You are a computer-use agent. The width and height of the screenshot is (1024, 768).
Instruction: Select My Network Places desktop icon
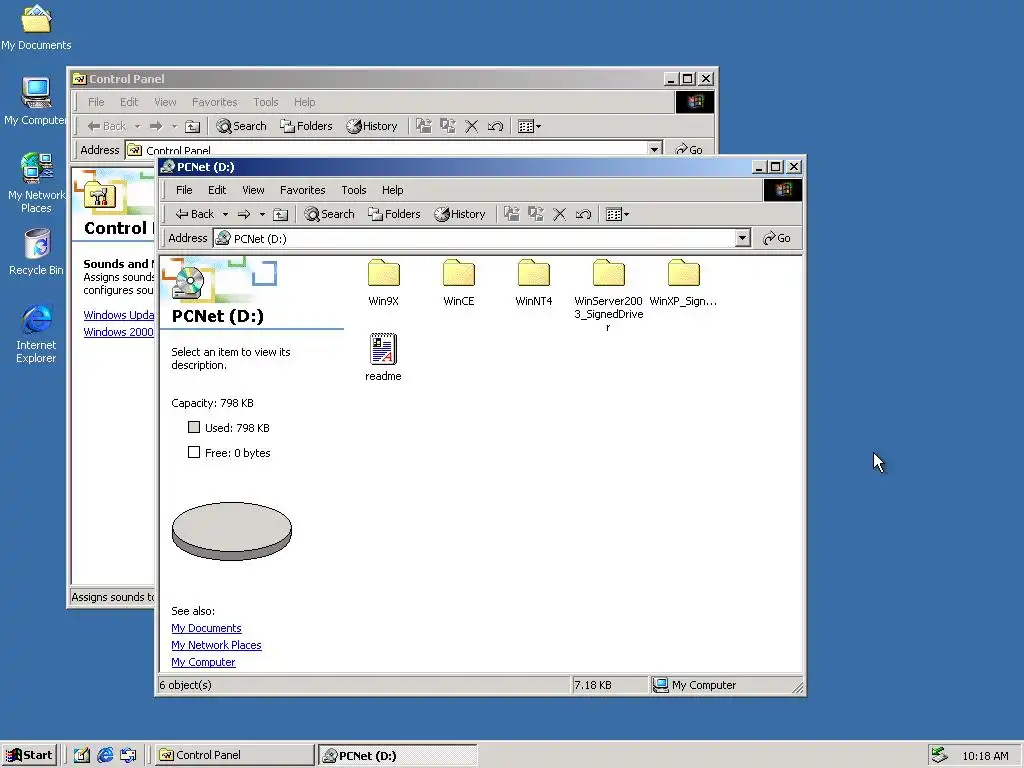coord(36,183)
